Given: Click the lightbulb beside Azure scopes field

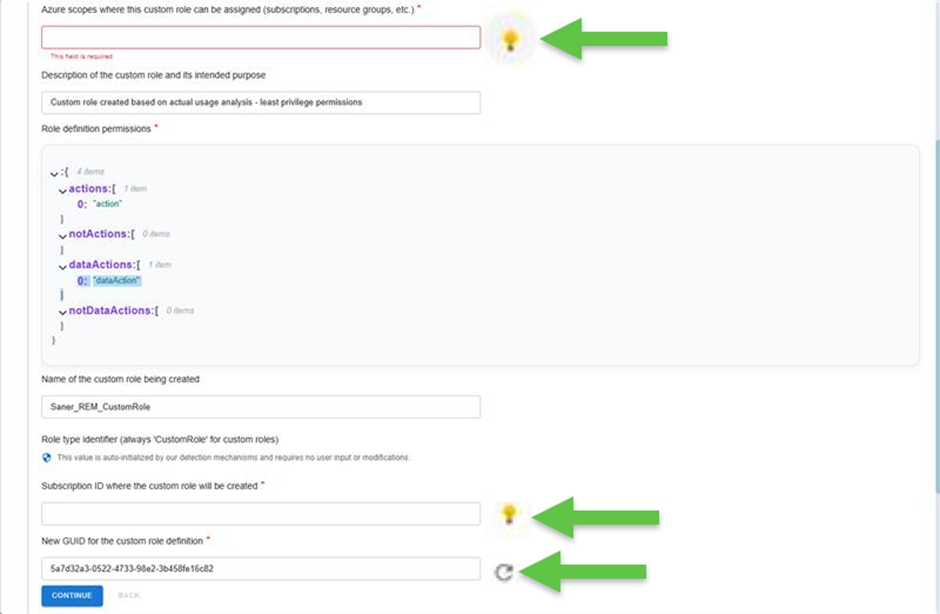Looking at the screenshot, I should 511,40.
